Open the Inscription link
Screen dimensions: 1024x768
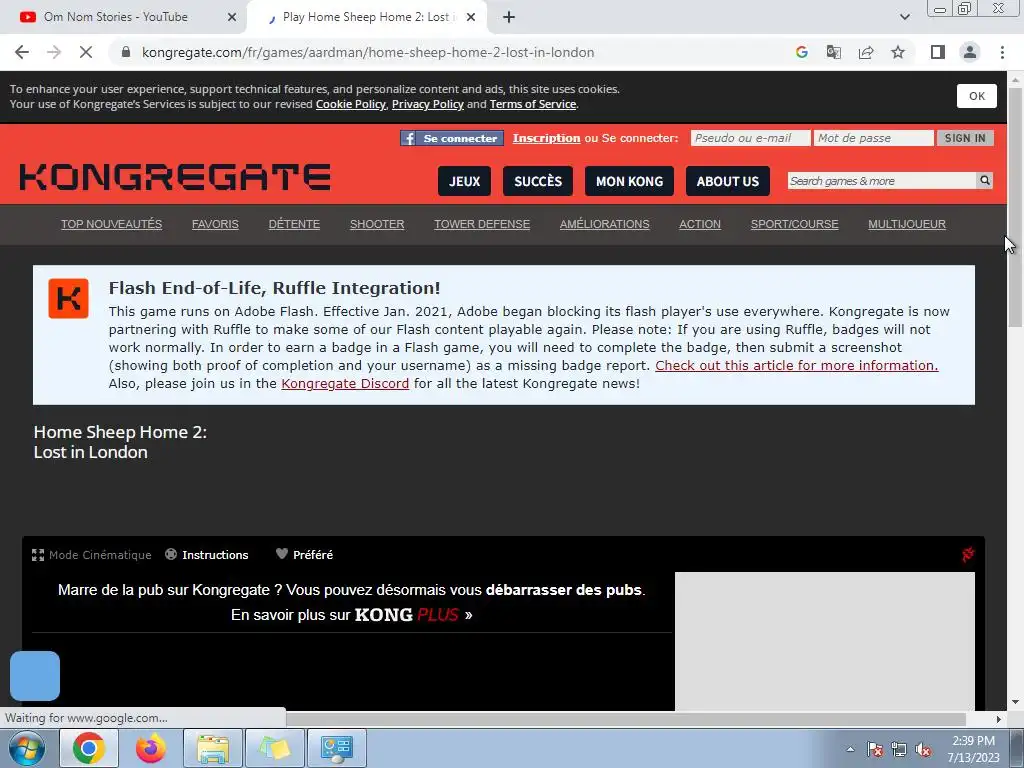coord(546,138)
